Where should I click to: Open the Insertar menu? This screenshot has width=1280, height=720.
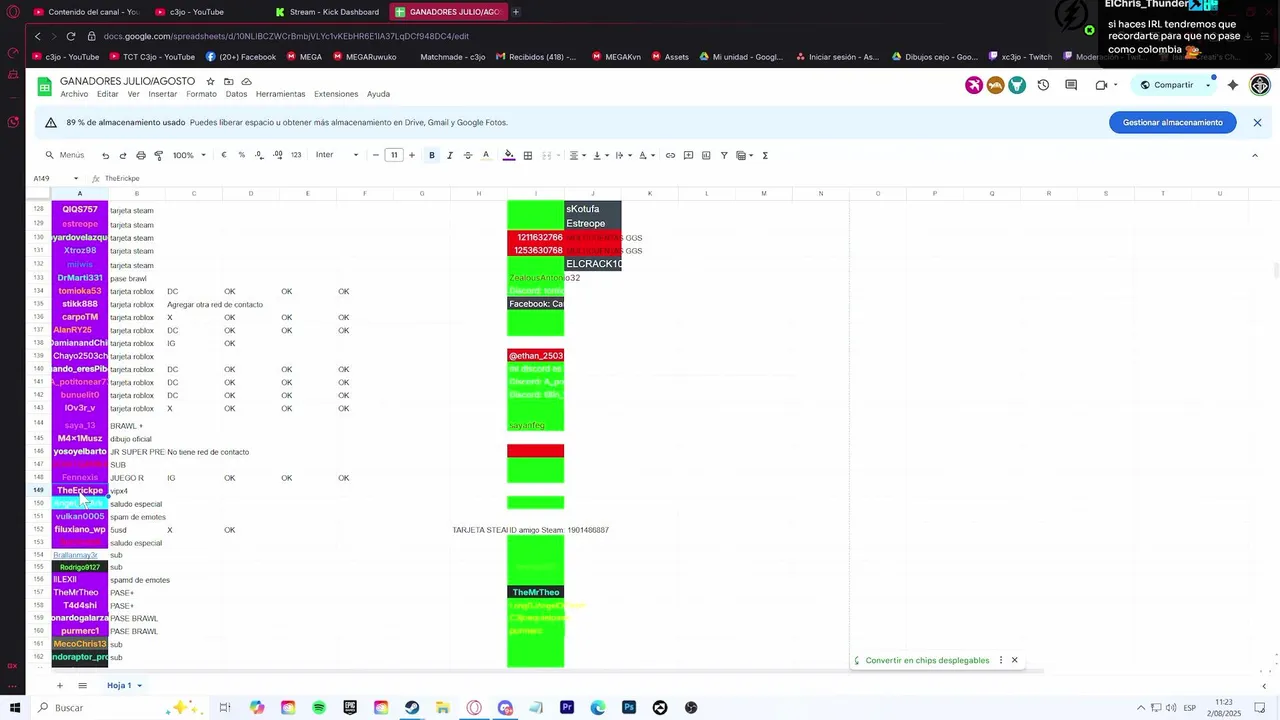point(163,94)
